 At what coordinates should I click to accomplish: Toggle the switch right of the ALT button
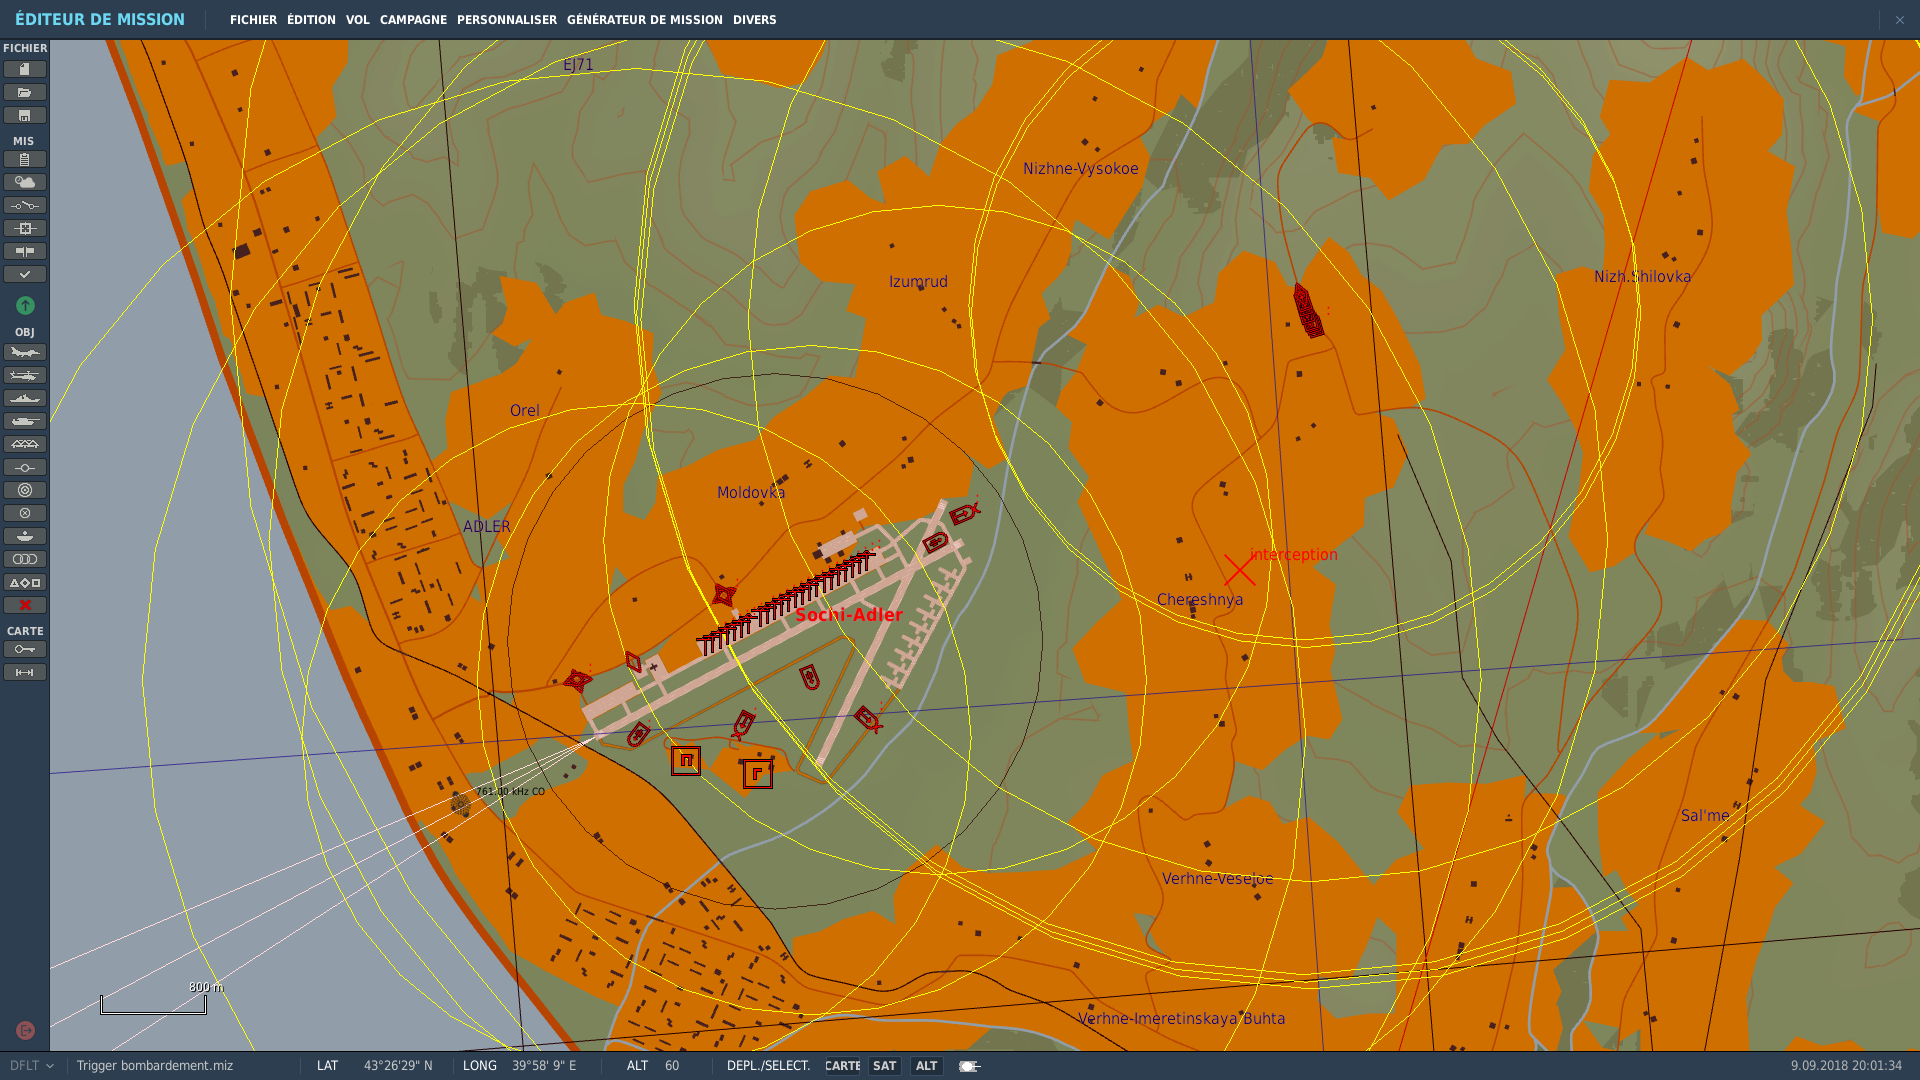pos(969,1066)
